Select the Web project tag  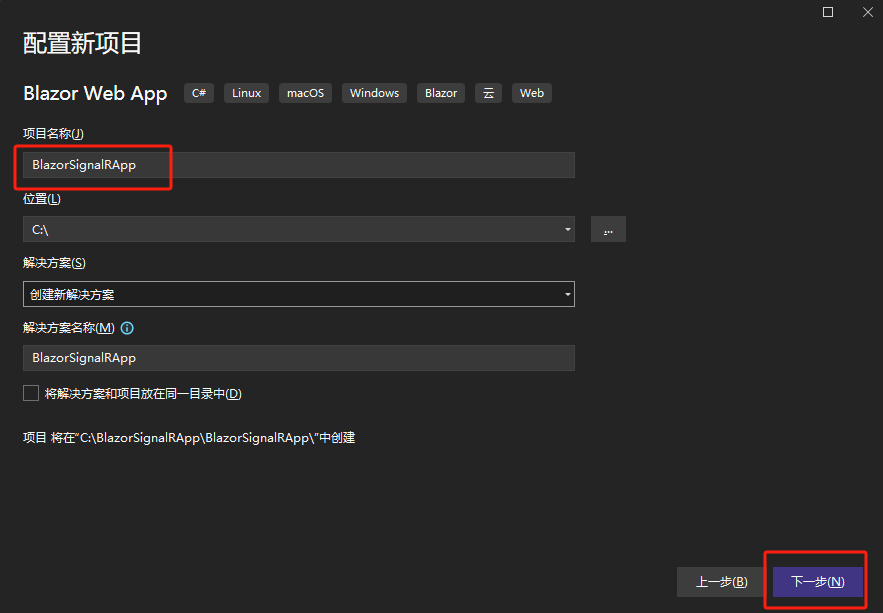tap(531, 93)
